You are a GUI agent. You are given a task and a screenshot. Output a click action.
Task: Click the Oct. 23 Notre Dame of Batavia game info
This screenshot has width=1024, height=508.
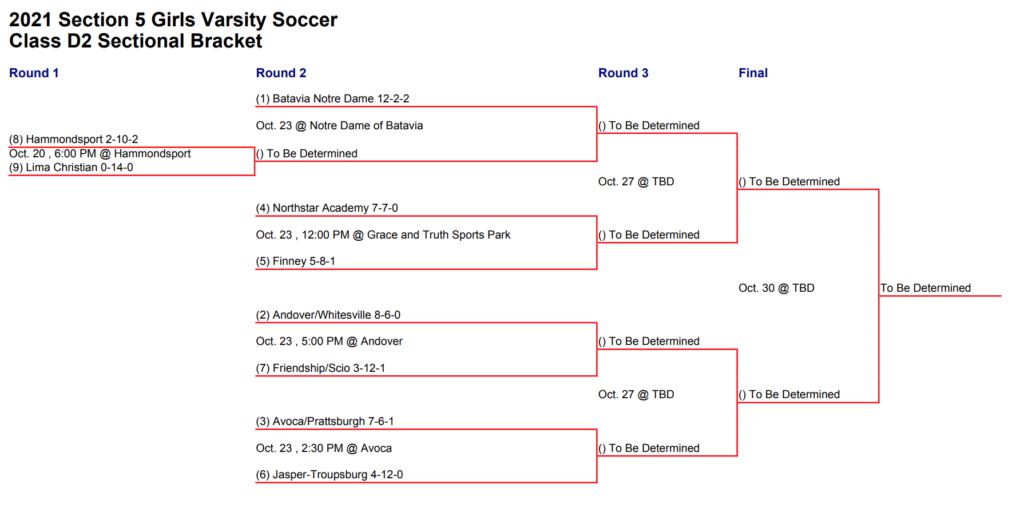tap(340, 125)
